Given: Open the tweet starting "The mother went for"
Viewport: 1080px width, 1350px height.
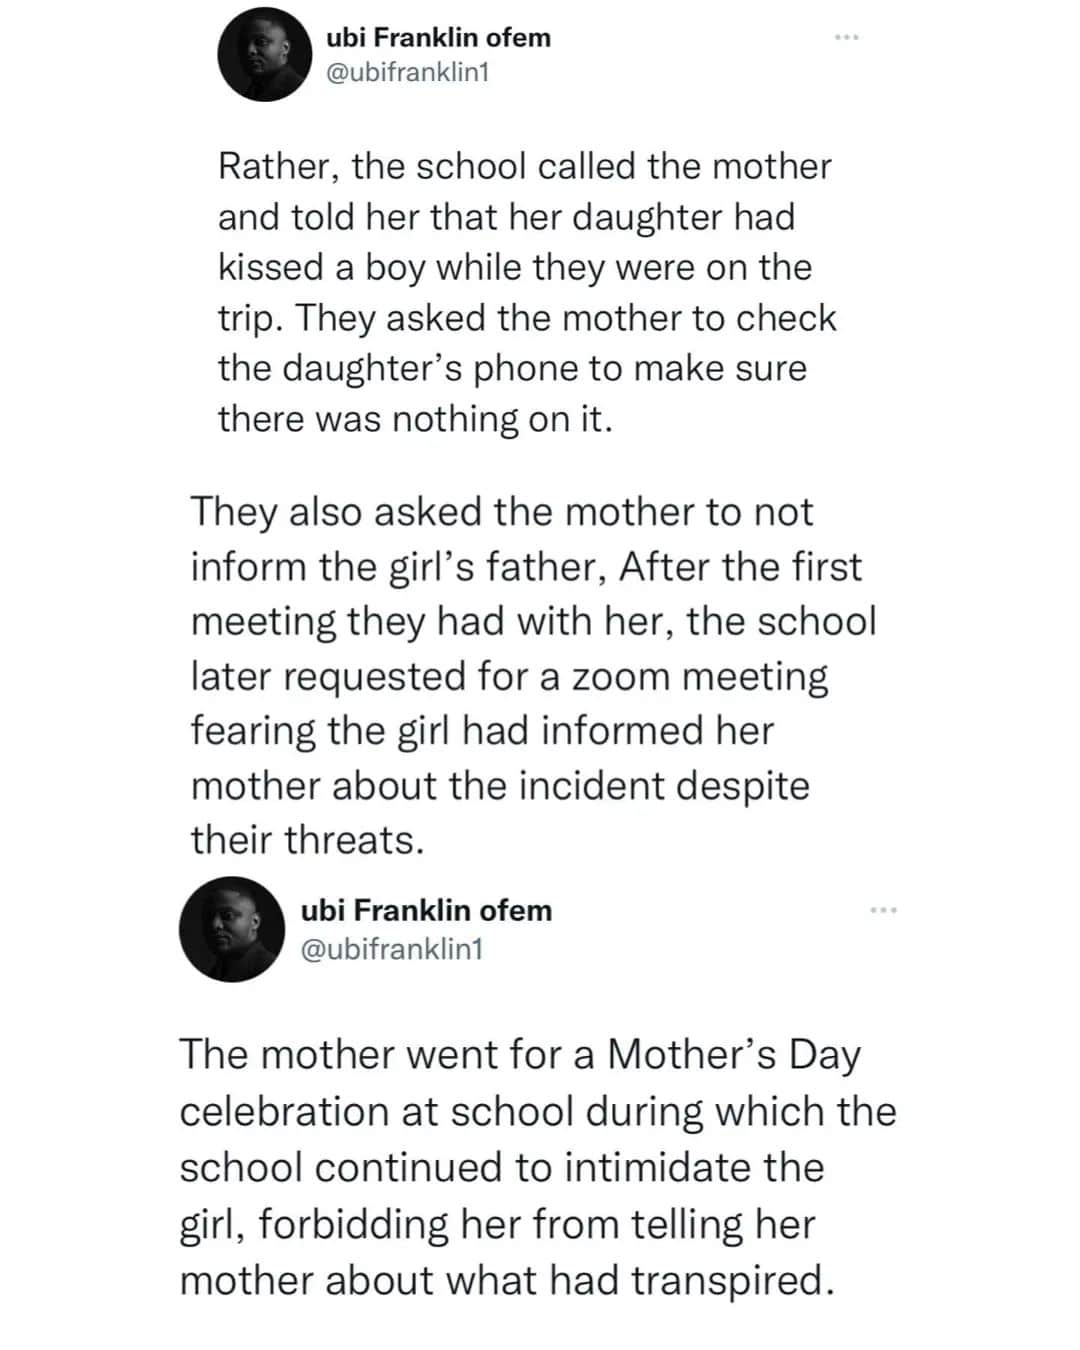Looking at the screenshot, I should pyautogui.click(x=520, y=1055).
